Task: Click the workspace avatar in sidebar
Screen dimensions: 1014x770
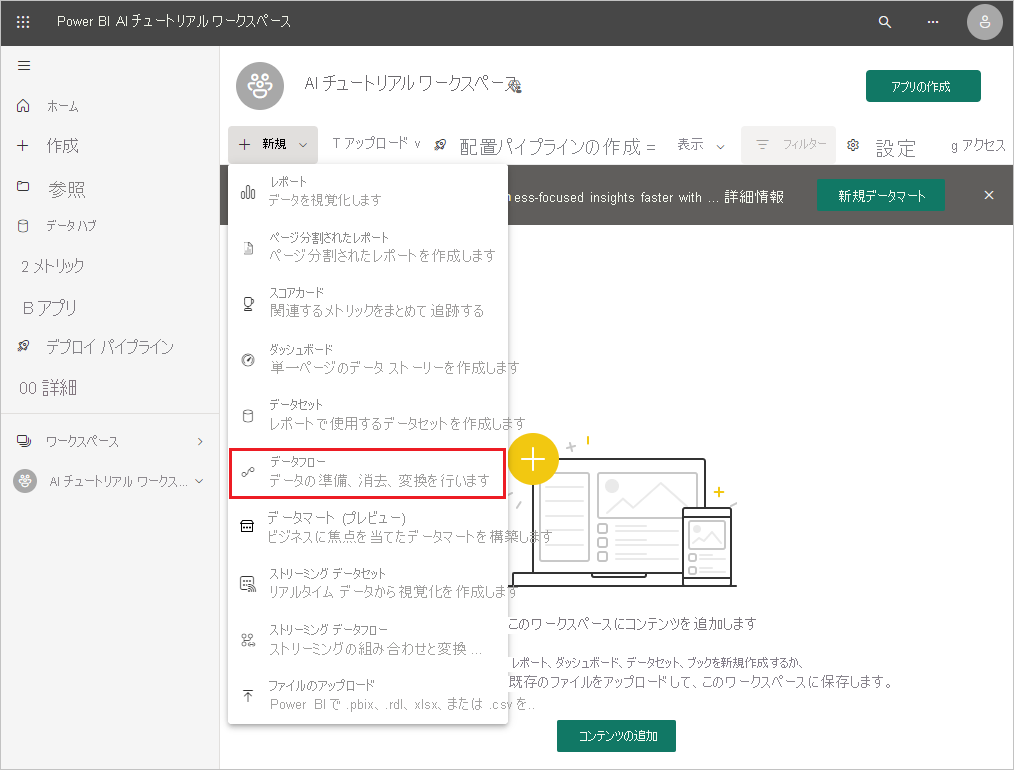Action: (25, 481)
